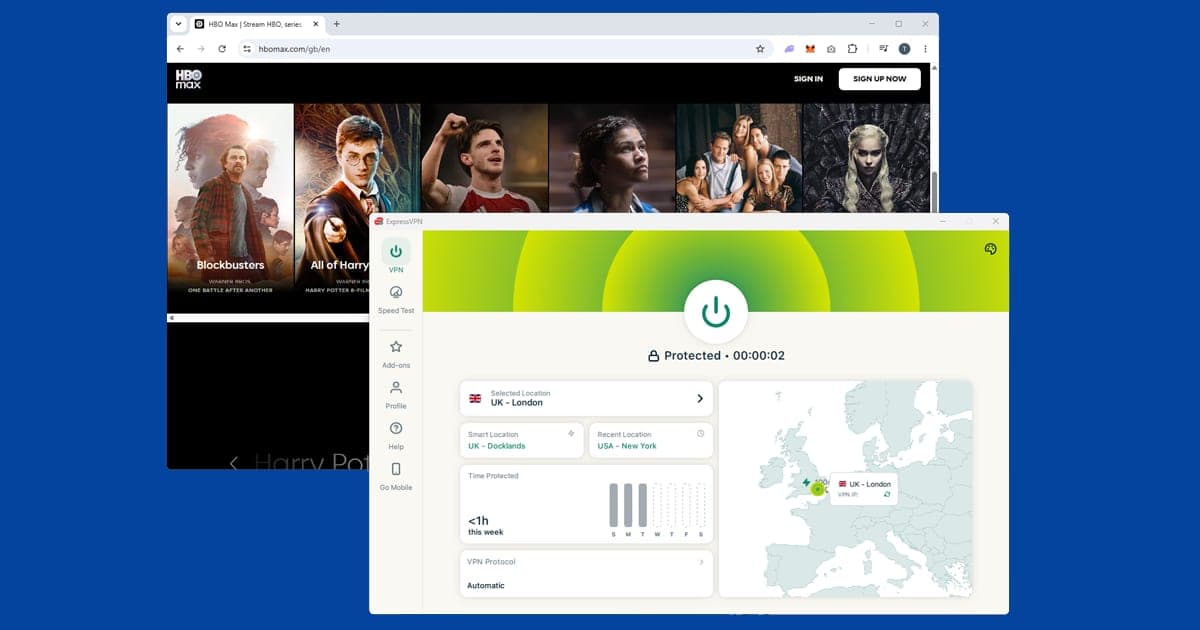Close the HBO Max browser tab
The image size is (1200, 630).
tap(315, 24)
